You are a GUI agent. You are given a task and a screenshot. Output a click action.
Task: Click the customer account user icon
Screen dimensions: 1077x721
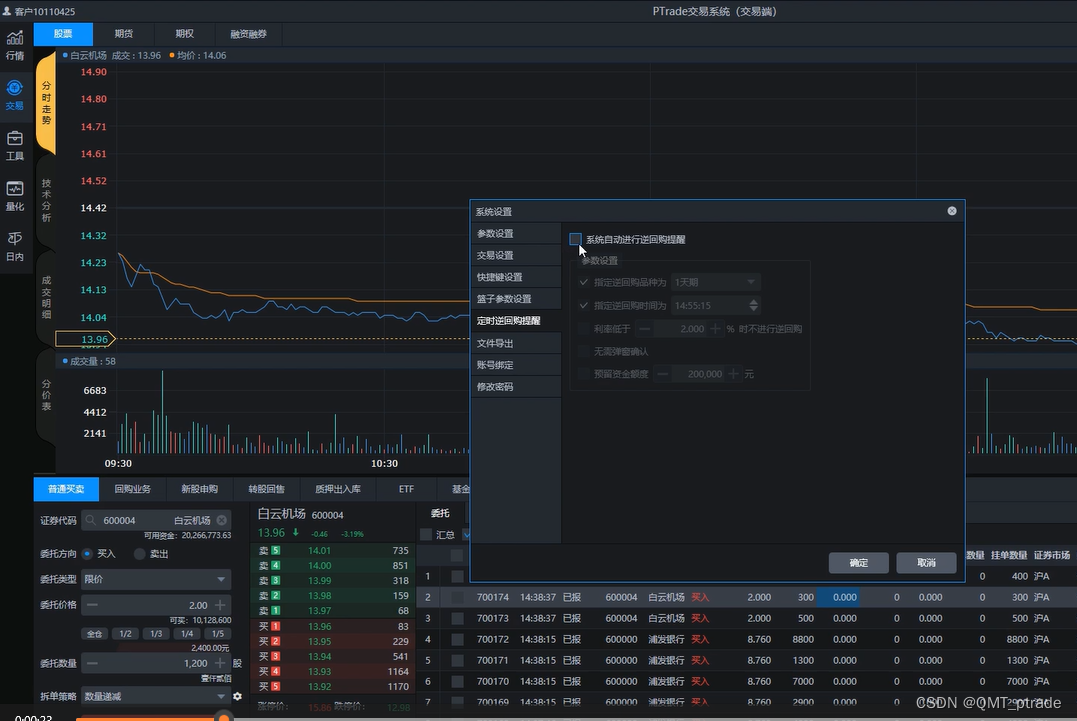(x=7, y=11)
